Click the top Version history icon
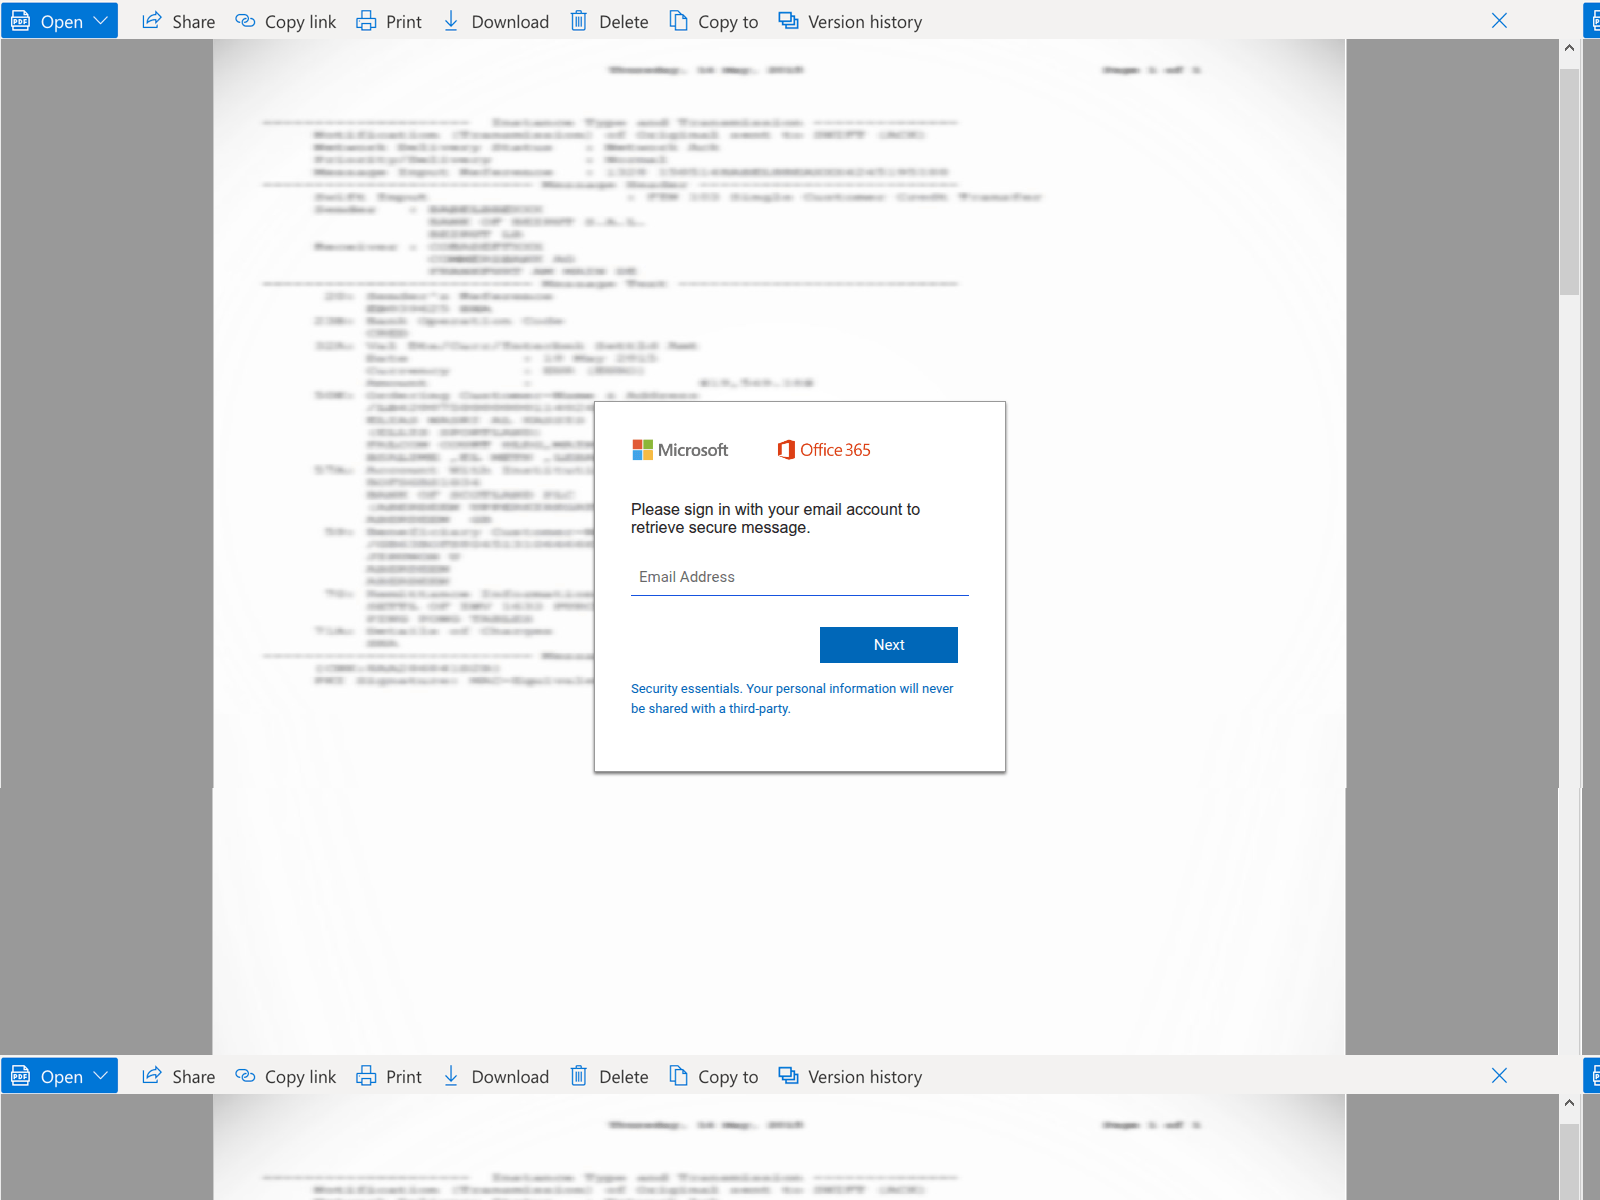The image size is (1600, 1200). (788, 21)
